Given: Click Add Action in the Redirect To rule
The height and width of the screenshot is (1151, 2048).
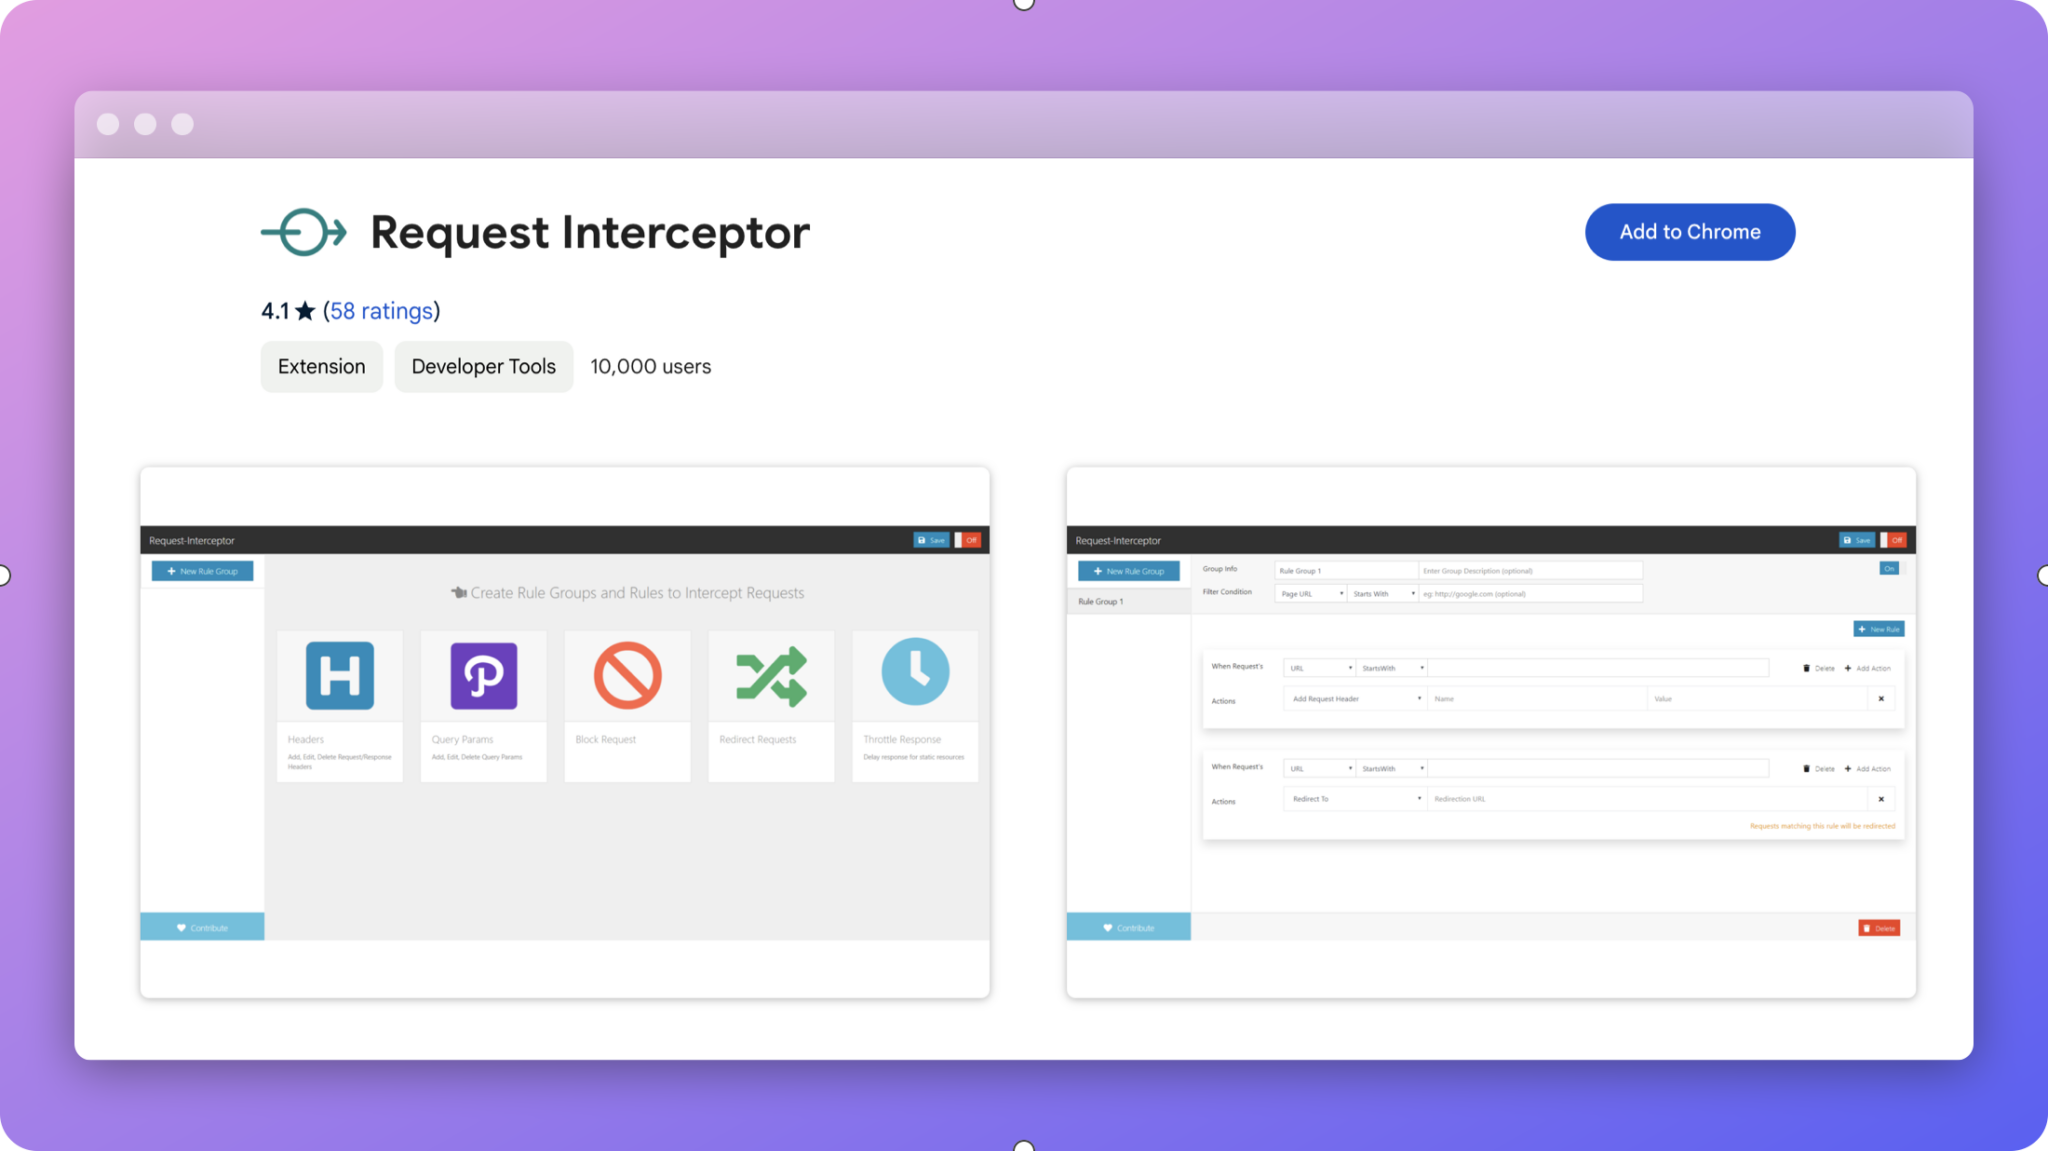Looking at the screenshot, I should coord(1867,769).
